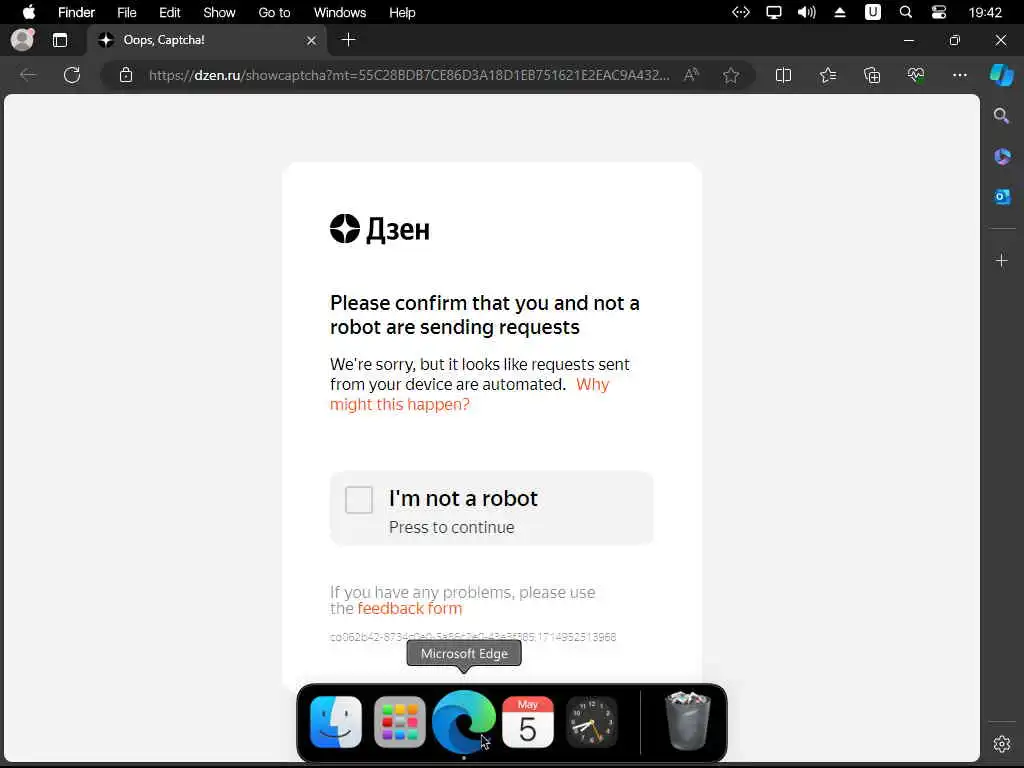Open the Help menu
The width and height of the screenshot is (1024, 768).
pyautogui.click(x=402, y=12)
